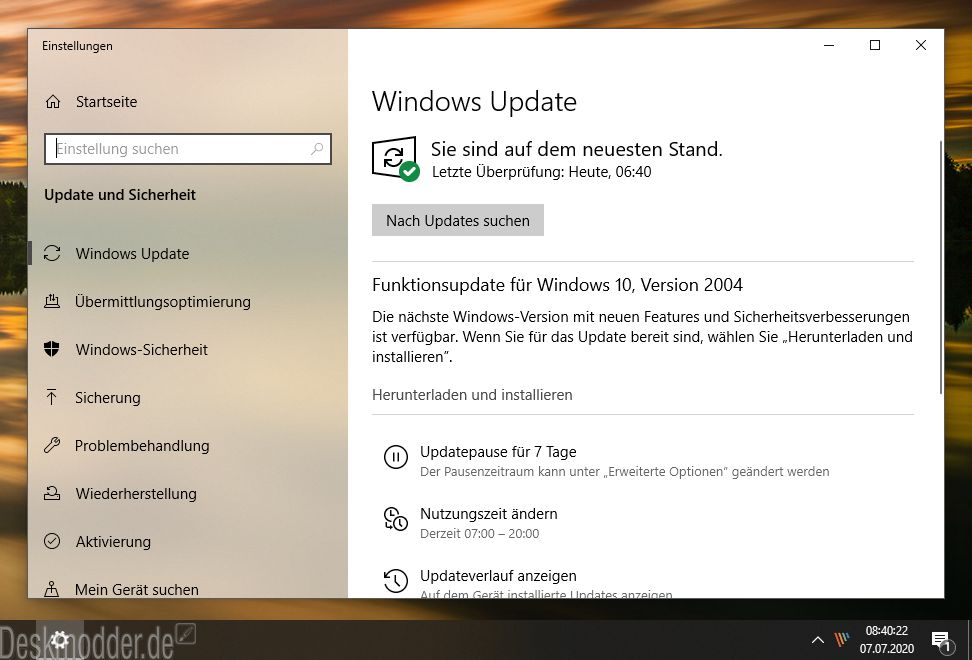The height and width of the screenshot is (660, 972).
Task: Click the colorful striped tray icon
Action: [842, 640]
